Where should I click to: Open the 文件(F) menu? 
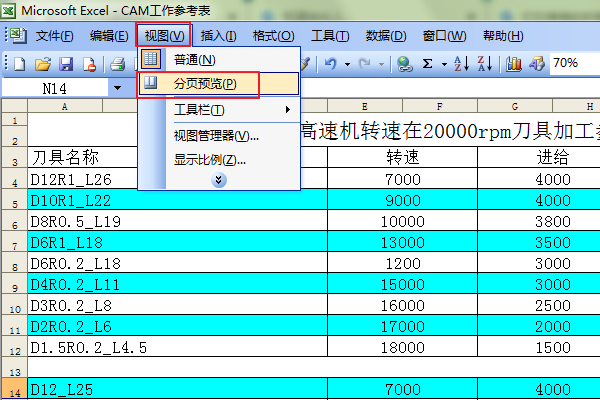pos(54,36)
